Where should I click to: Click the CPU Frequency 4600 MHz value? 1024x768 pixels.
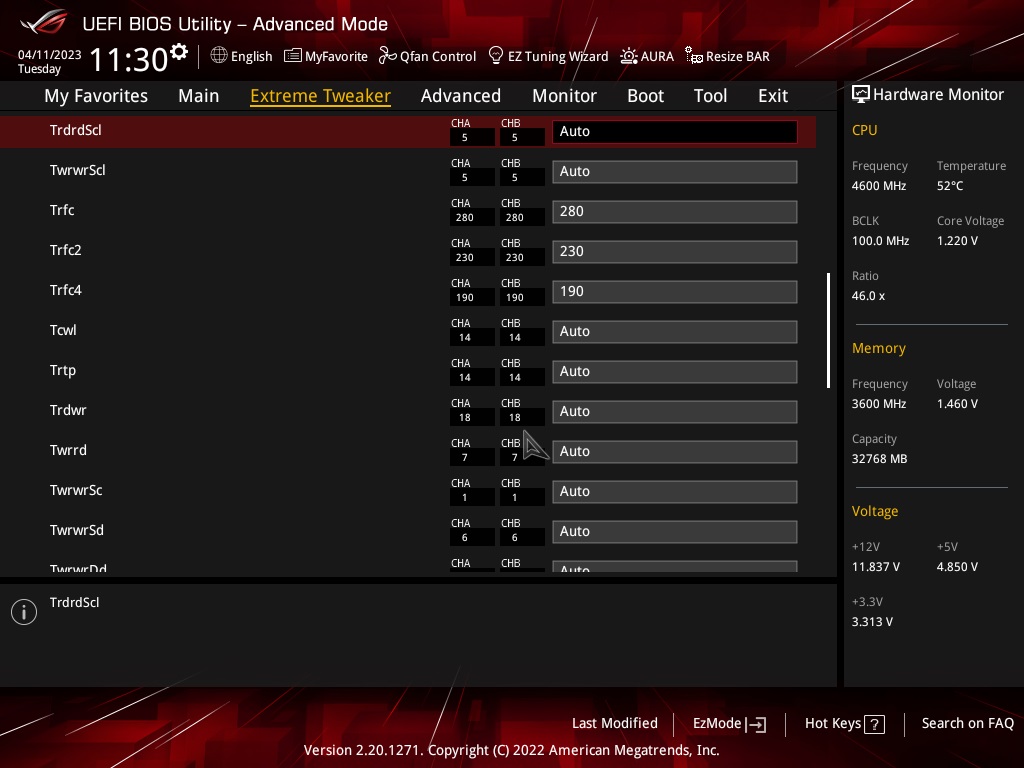[x=878, y=185]
